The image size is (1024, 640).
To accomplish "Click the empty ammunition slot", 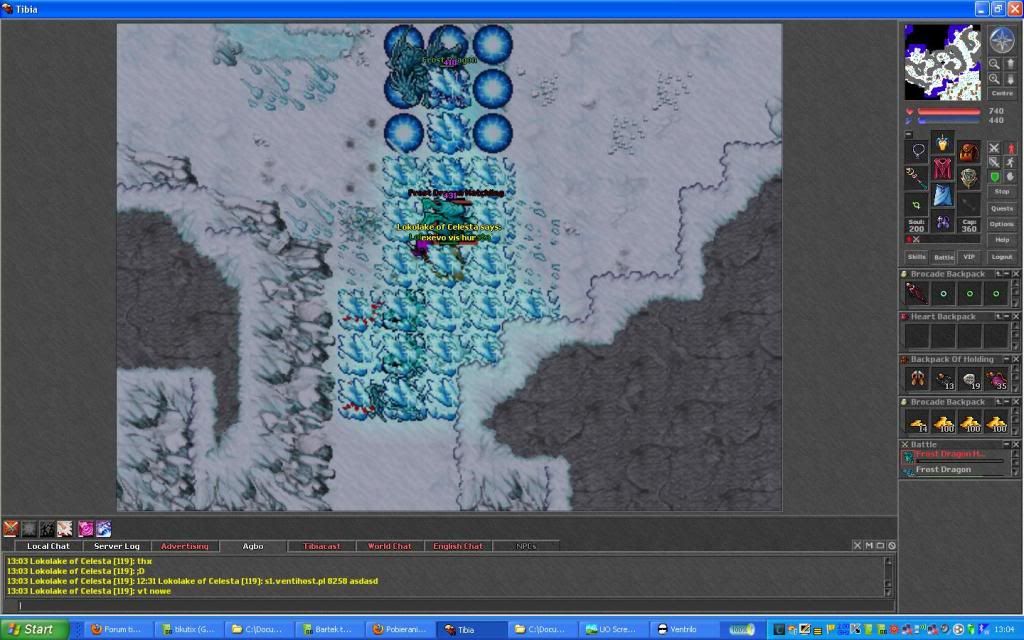I will click(x=969, y=204).
